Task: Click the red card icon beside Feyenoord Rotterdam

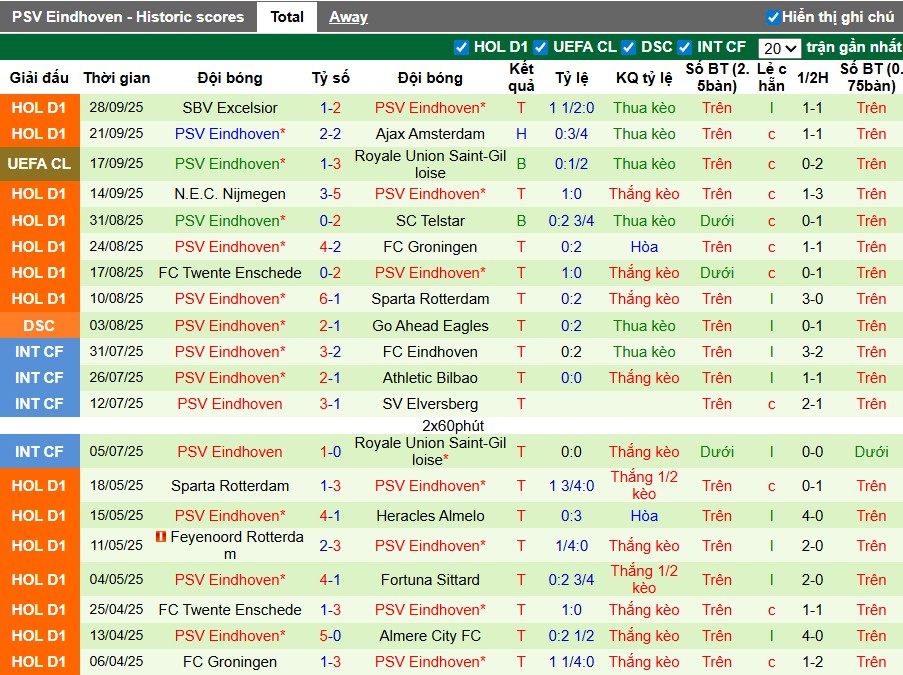Action: (x=161, y=537)
